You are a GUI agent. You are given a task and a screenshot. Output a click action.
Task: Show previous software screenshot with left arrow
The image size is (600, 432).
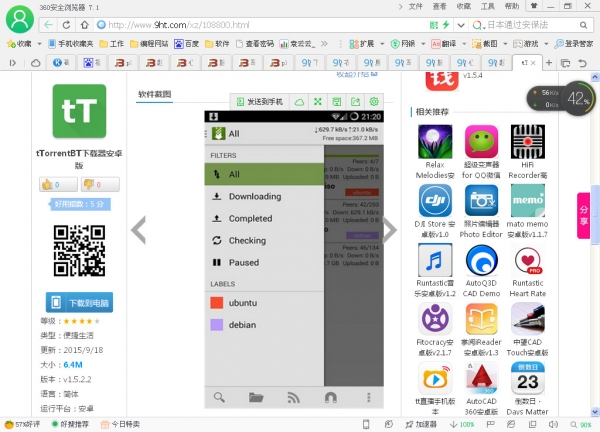coord(139,230)
